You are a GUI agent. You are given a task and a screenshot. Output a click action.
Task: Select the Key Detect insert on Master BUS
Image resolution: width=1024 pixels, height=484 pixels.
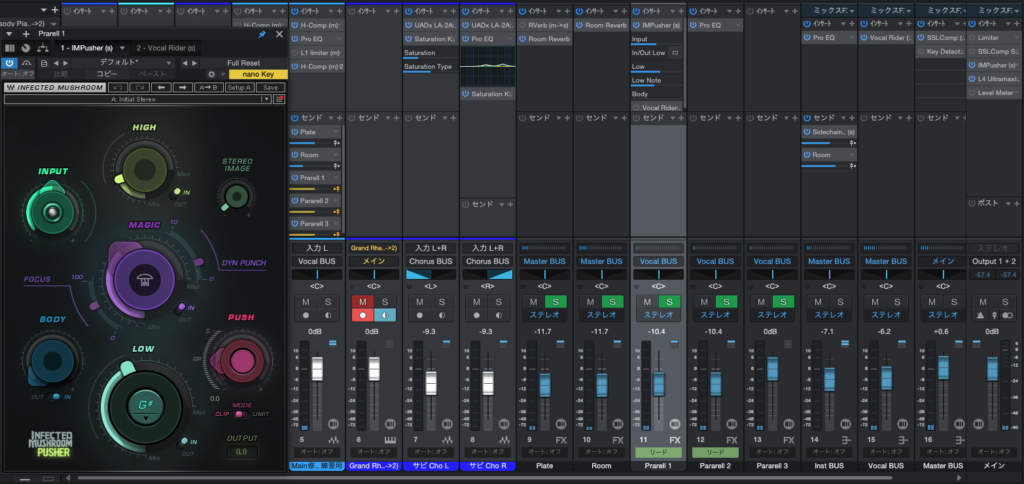(x=940, y=52)
